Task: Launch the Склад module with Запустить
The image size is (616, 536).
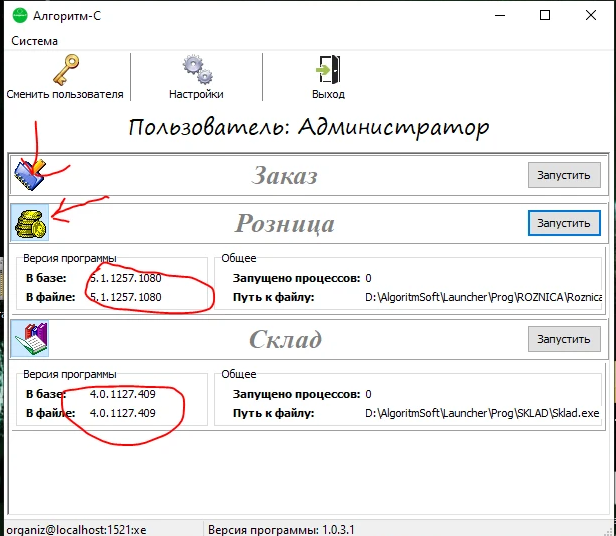Action: [x=564, y=339]
